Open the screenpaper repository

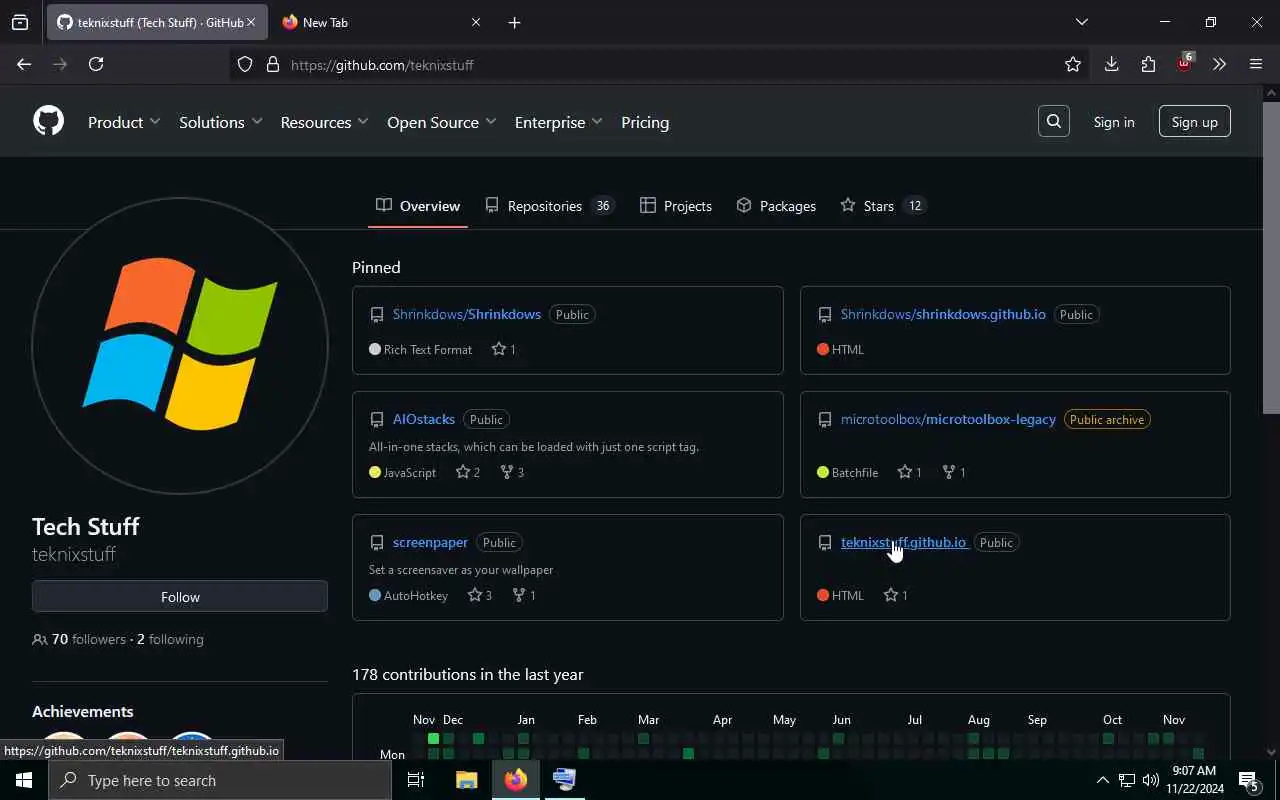[430, 542]
